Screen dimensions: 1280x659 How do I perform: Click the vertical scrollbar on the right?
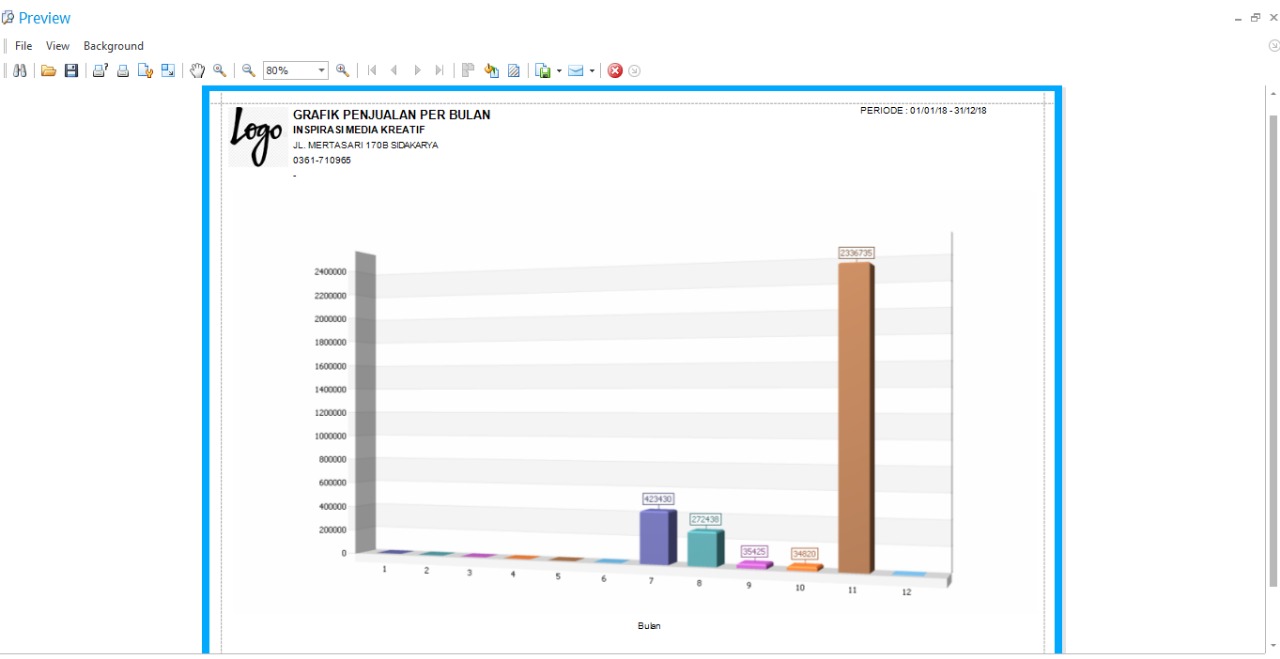(1272, 340)
